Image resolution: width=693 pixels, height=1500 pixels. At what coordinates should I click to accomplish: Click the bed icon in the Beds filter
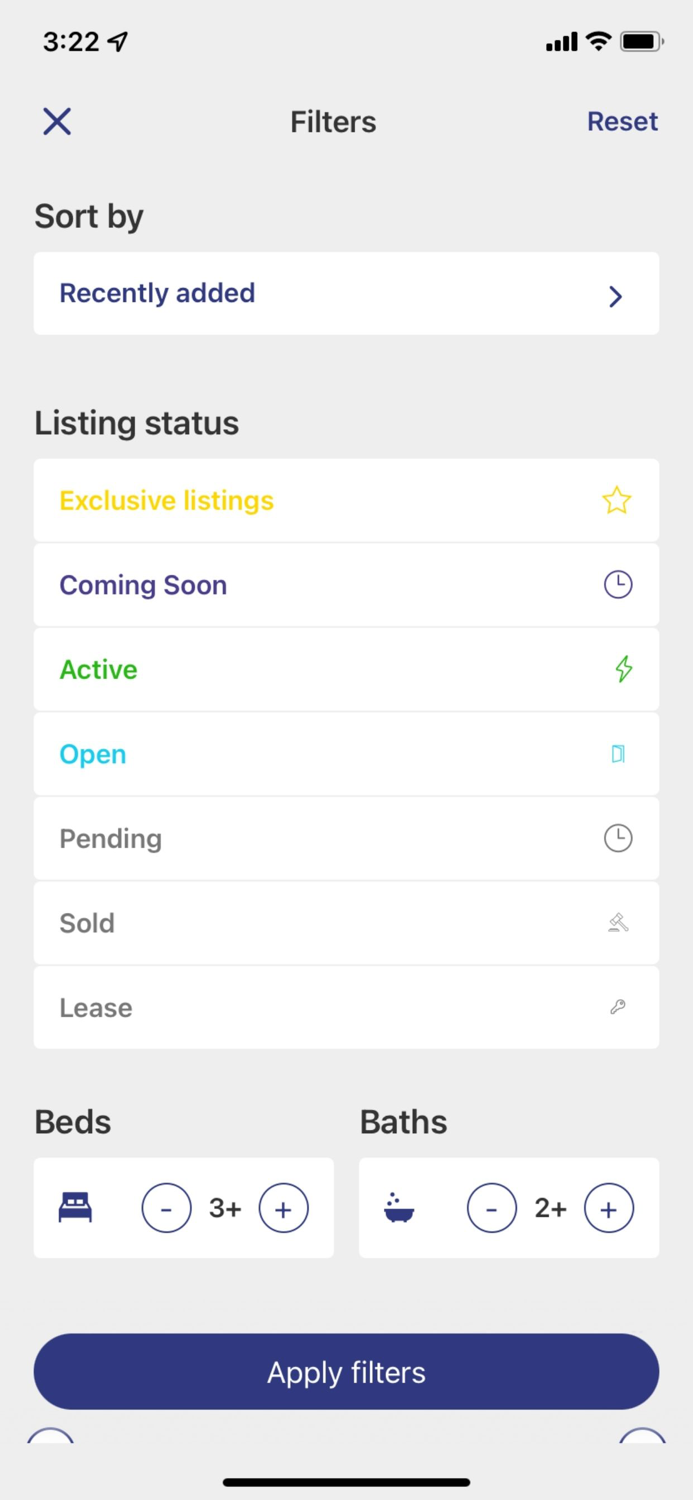pos(75,1207)
